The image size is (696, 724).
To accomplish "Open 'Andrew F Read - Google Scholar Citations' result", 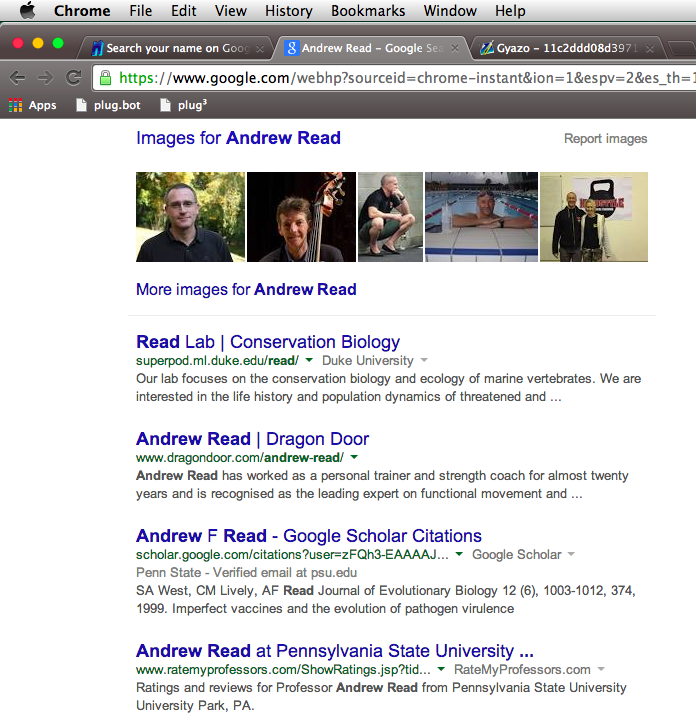I will [x=309, y=536].
